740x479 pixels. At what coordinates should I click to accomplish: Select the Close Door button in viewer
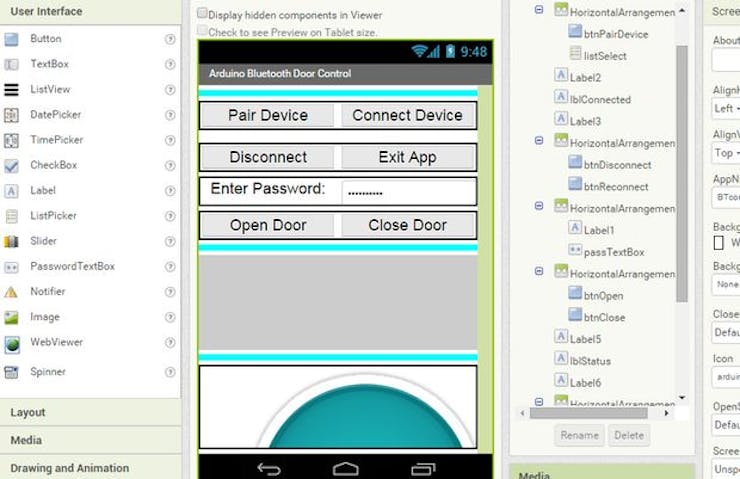[407, 225]
